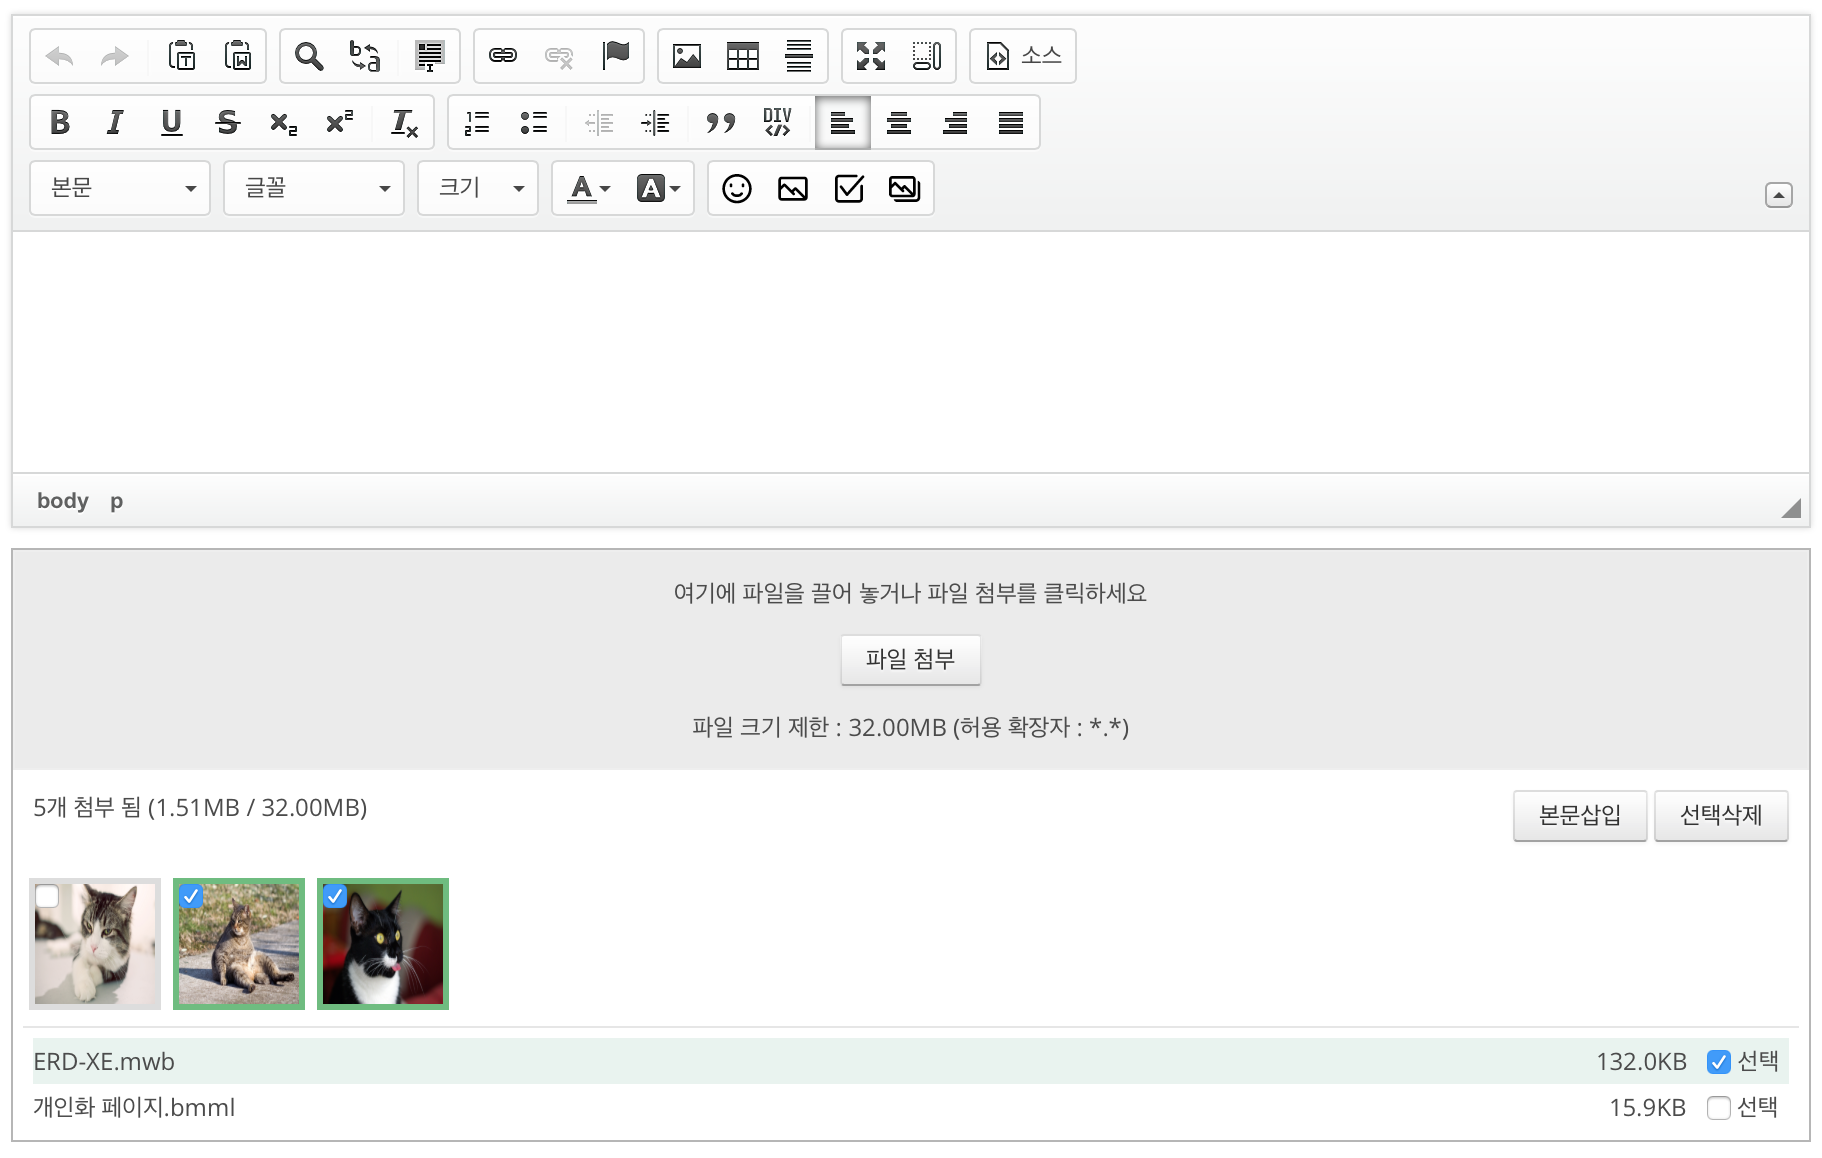1822x1158 pixels.
Task: Switch to 소스 source view
Action: point(1023,57)
